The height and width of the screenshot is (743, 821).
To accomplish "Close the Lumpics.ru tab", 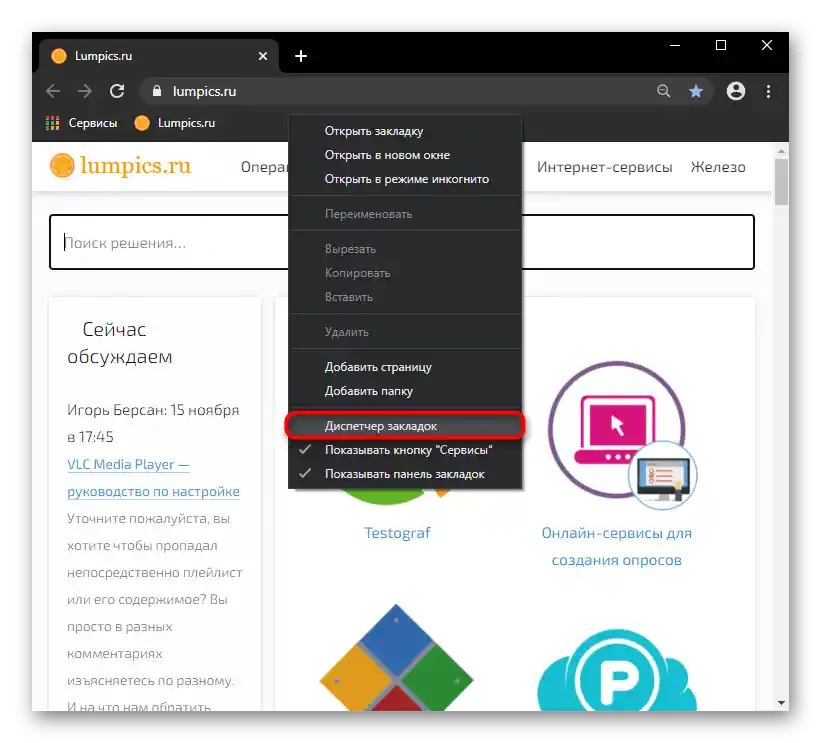I will 263,56.
